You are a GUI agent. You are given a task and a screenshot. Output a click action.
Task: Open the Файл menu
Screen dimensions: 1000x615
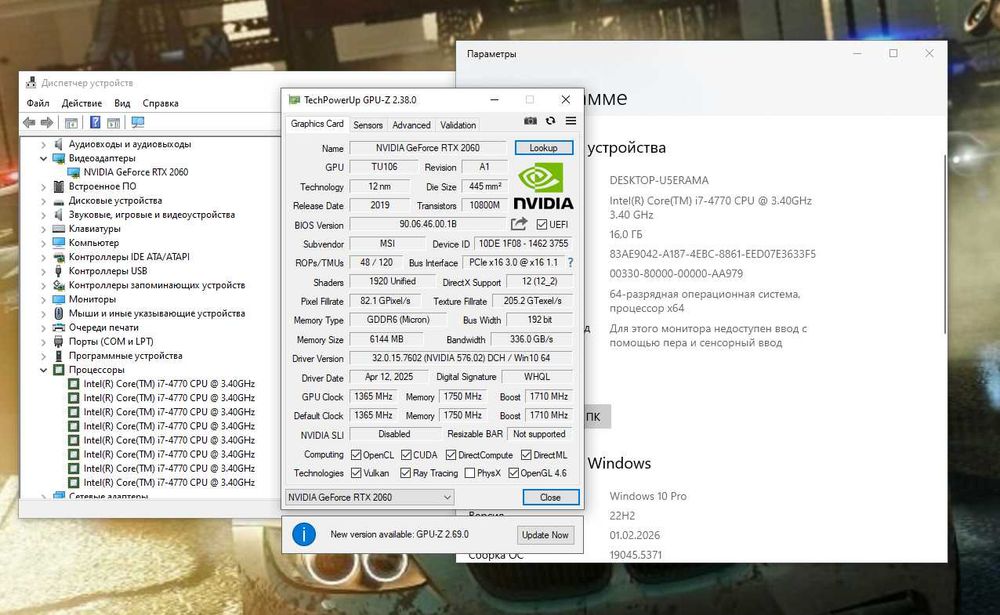38,103
